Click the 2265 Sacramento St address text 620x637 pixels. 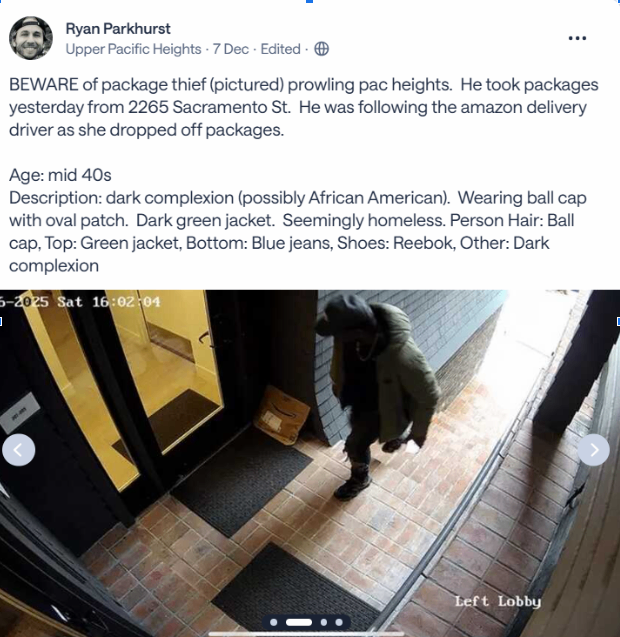click(209, 107)
